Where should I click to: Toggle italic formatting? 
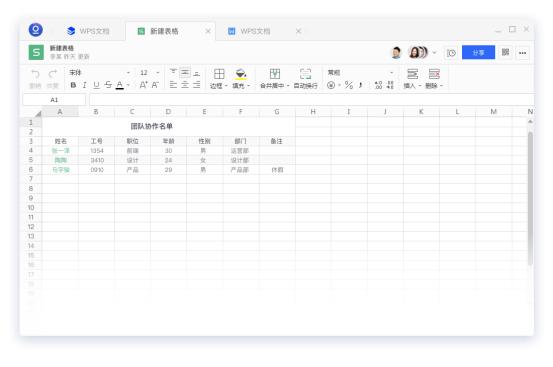coord(85,85)
